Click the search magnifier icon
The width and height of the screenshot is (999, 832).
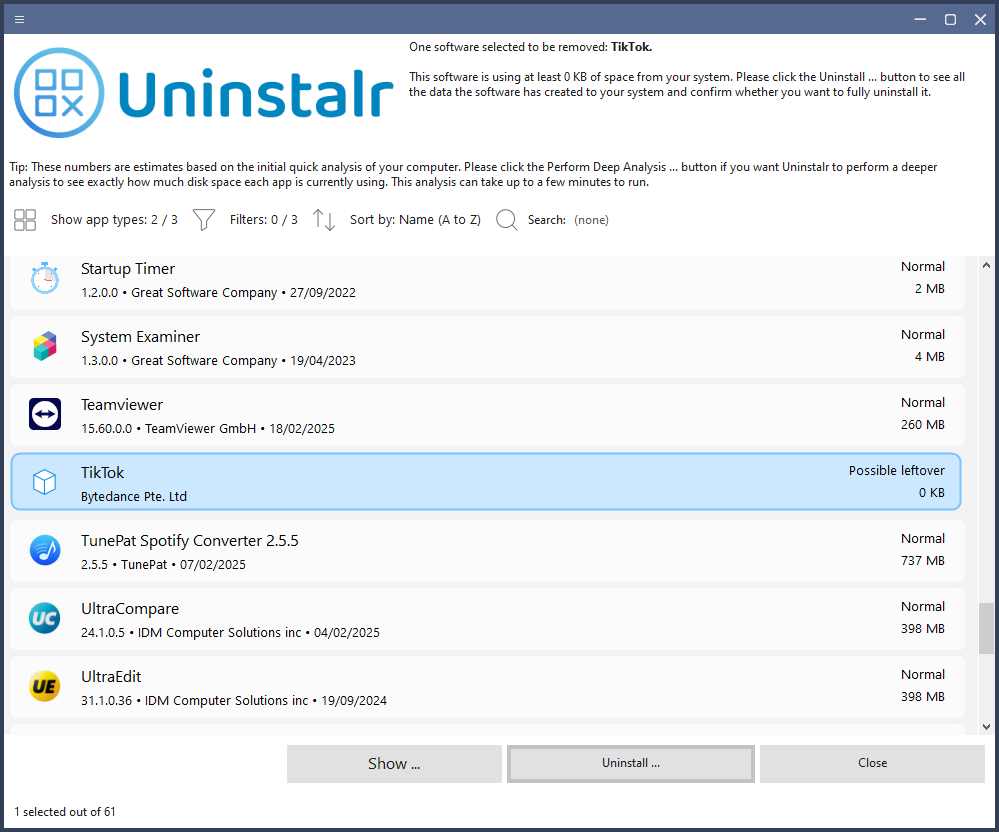[x=507, y=220]
